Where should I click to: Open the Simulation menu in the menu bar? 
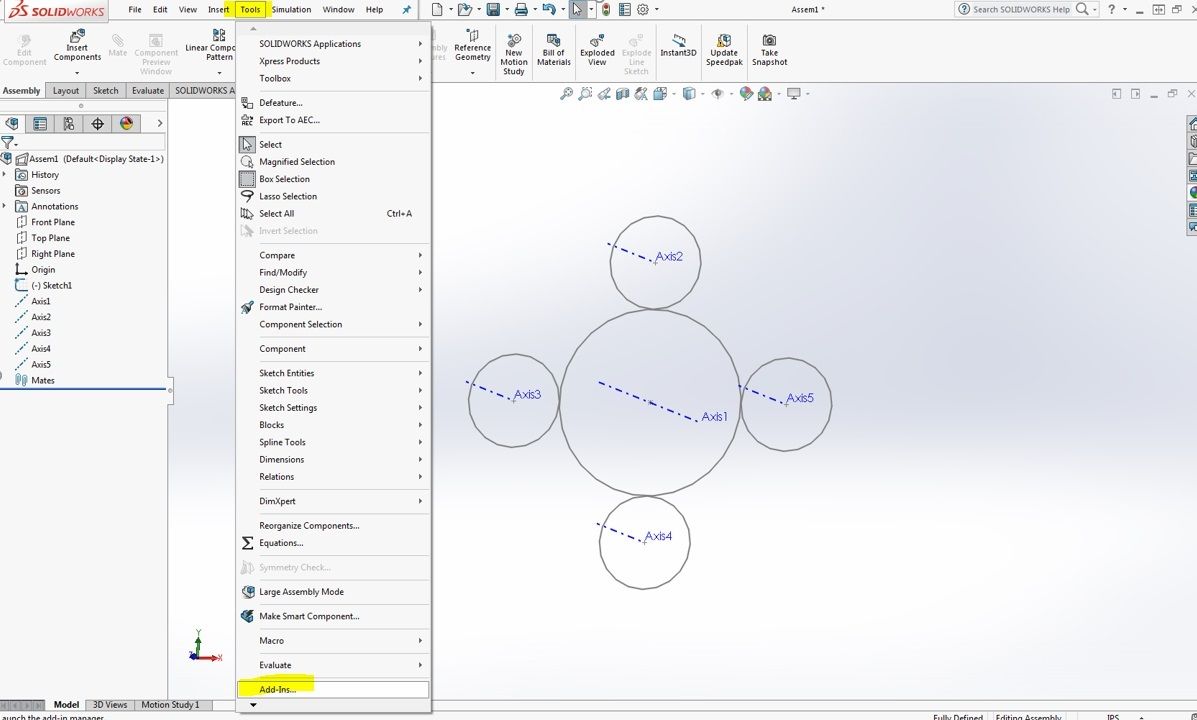pyautogui.click(x=292, y=10)
